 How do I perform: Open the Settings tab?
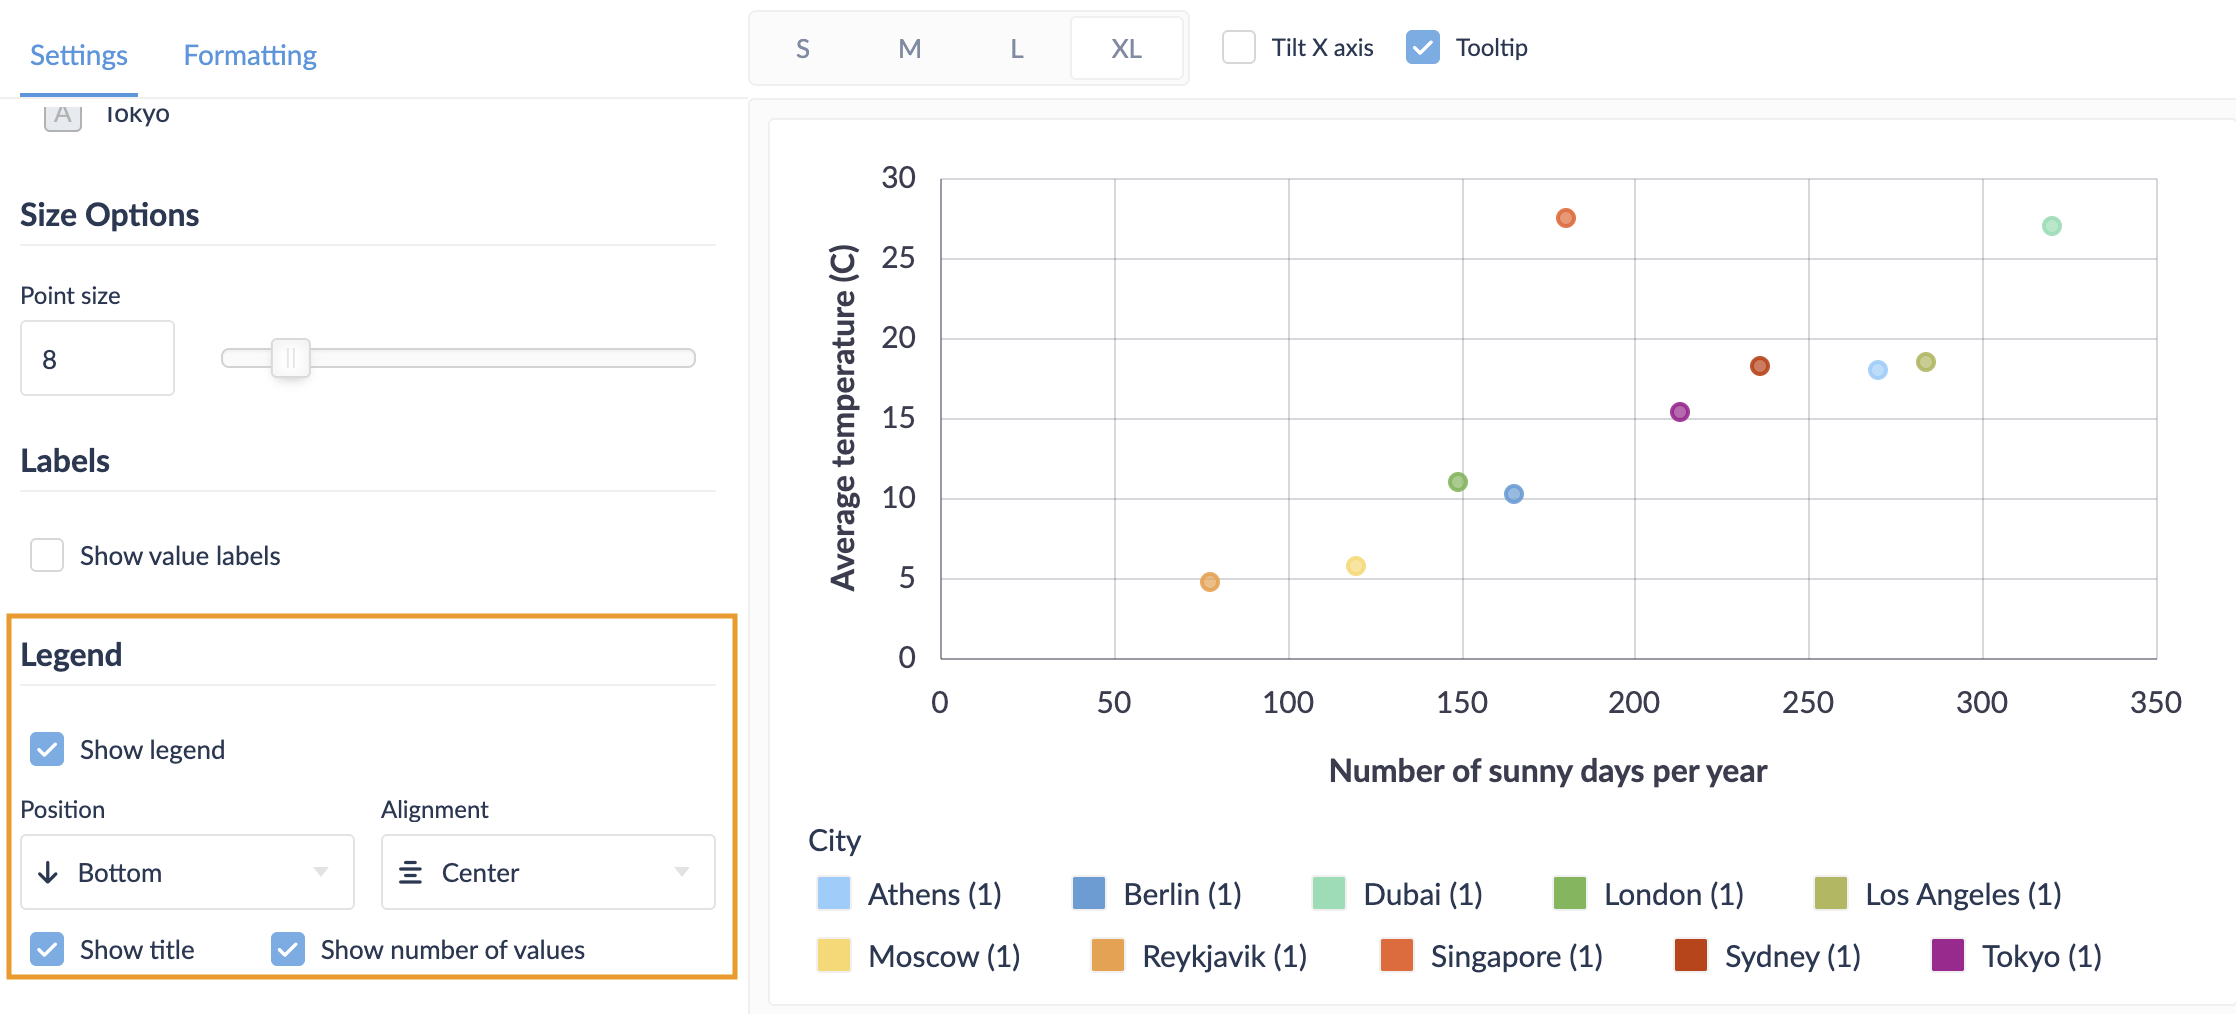pyautogui.click(x=79, y=55)
